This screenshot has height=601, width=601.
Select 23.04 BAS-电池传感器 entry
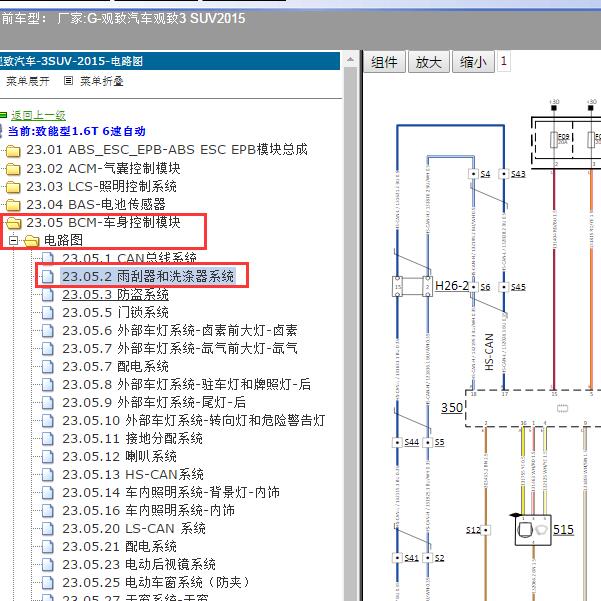96,204
